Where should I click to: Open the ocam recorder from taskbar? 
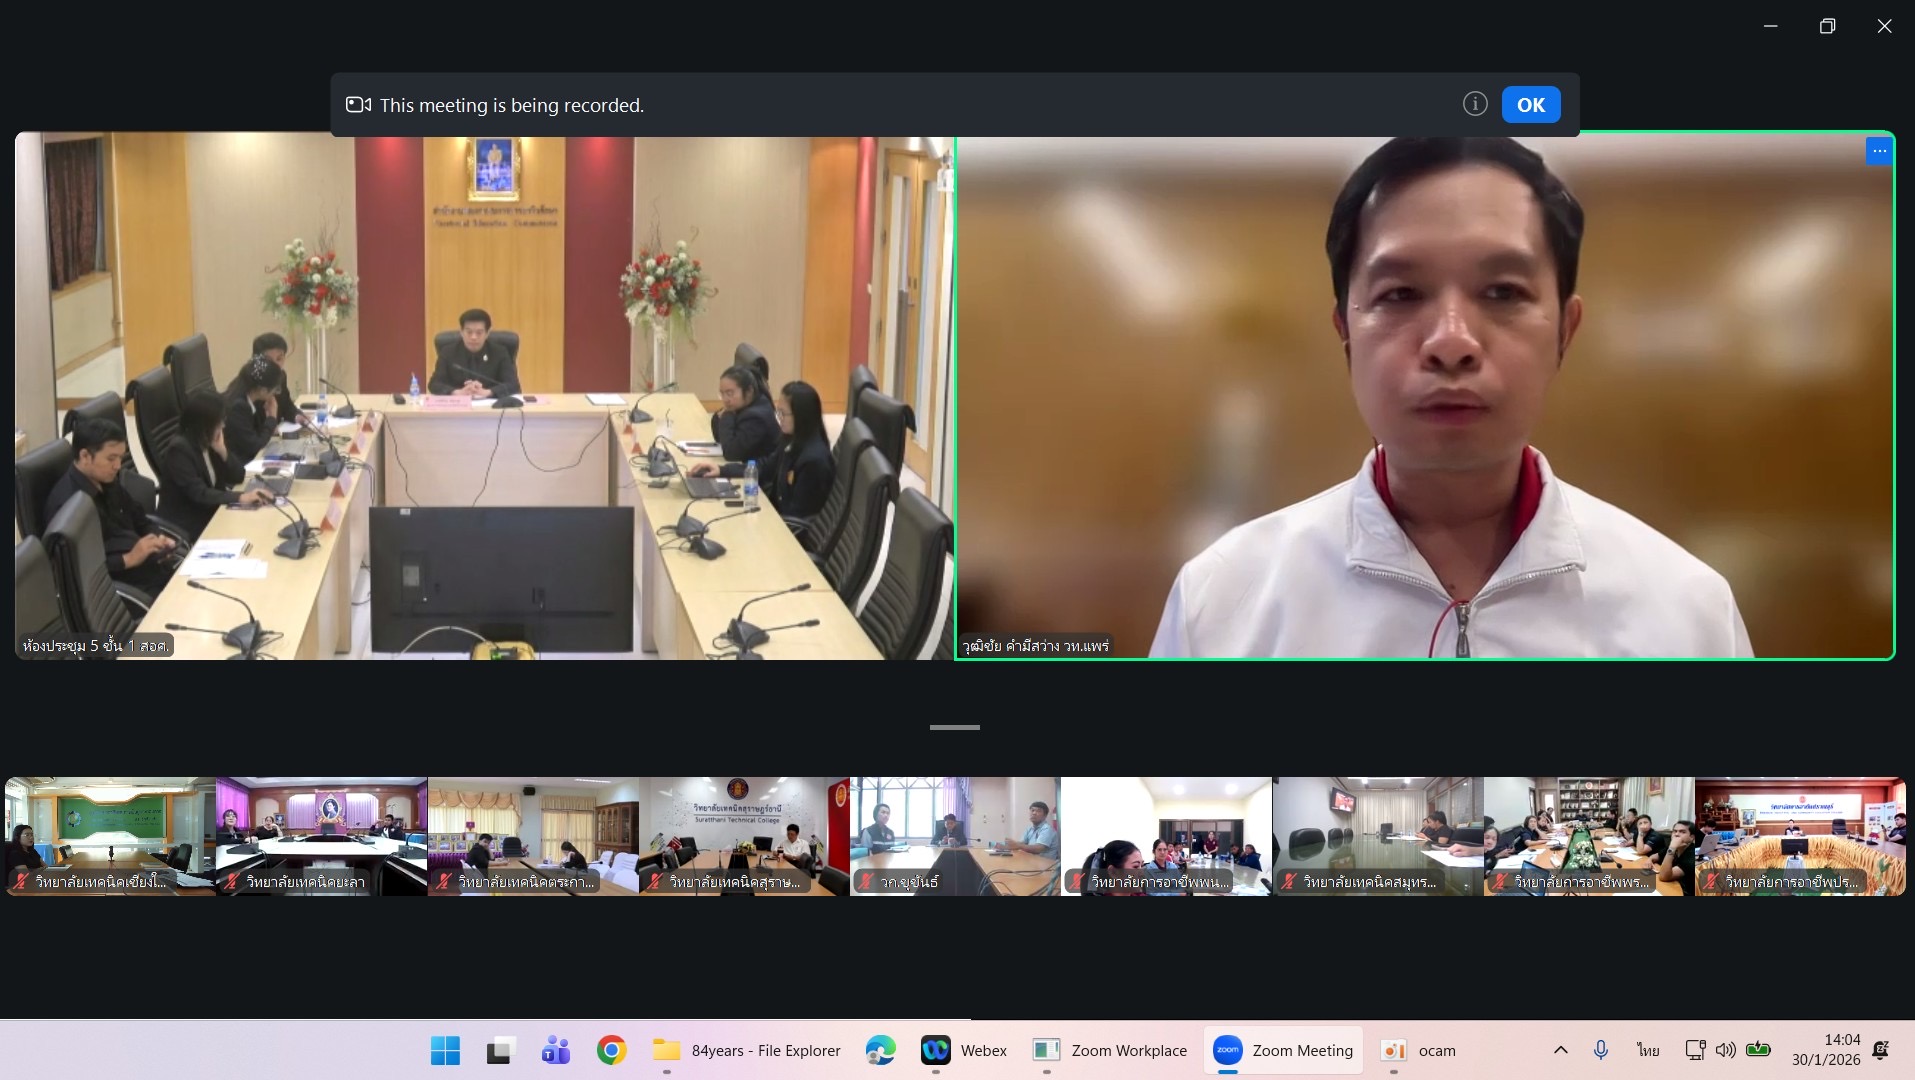coord(1418,1050)
